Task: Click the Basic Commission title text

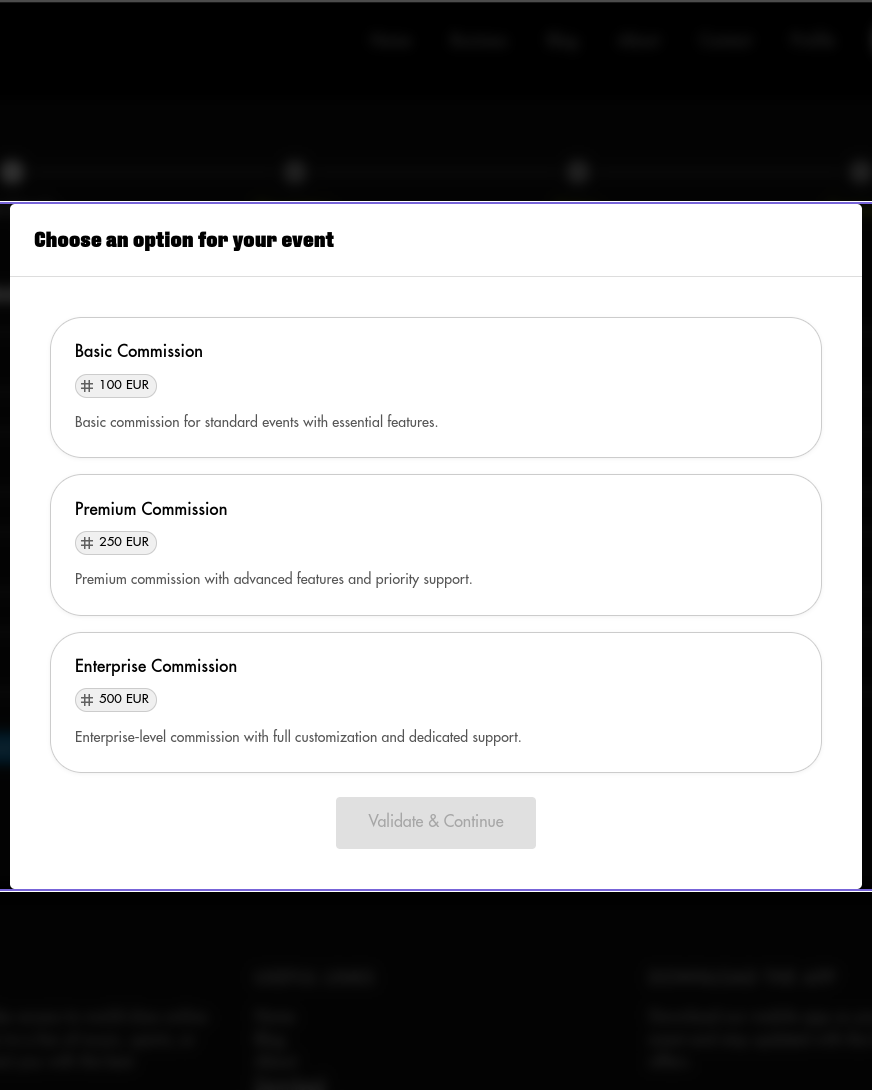Action: pos(139,352)
